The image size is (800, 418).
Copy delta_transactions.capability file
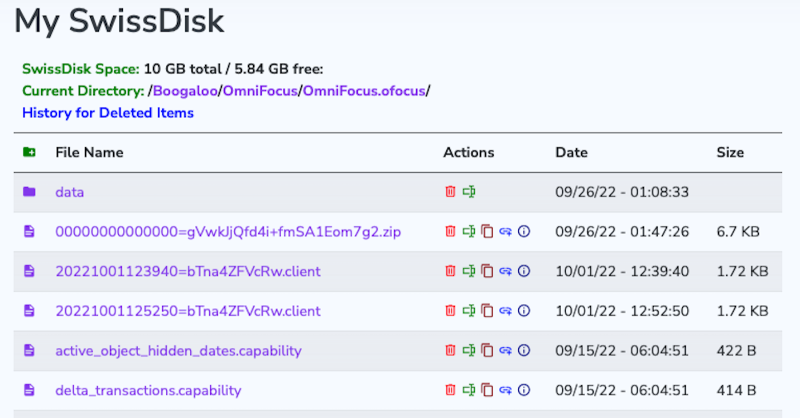[487, 390]
